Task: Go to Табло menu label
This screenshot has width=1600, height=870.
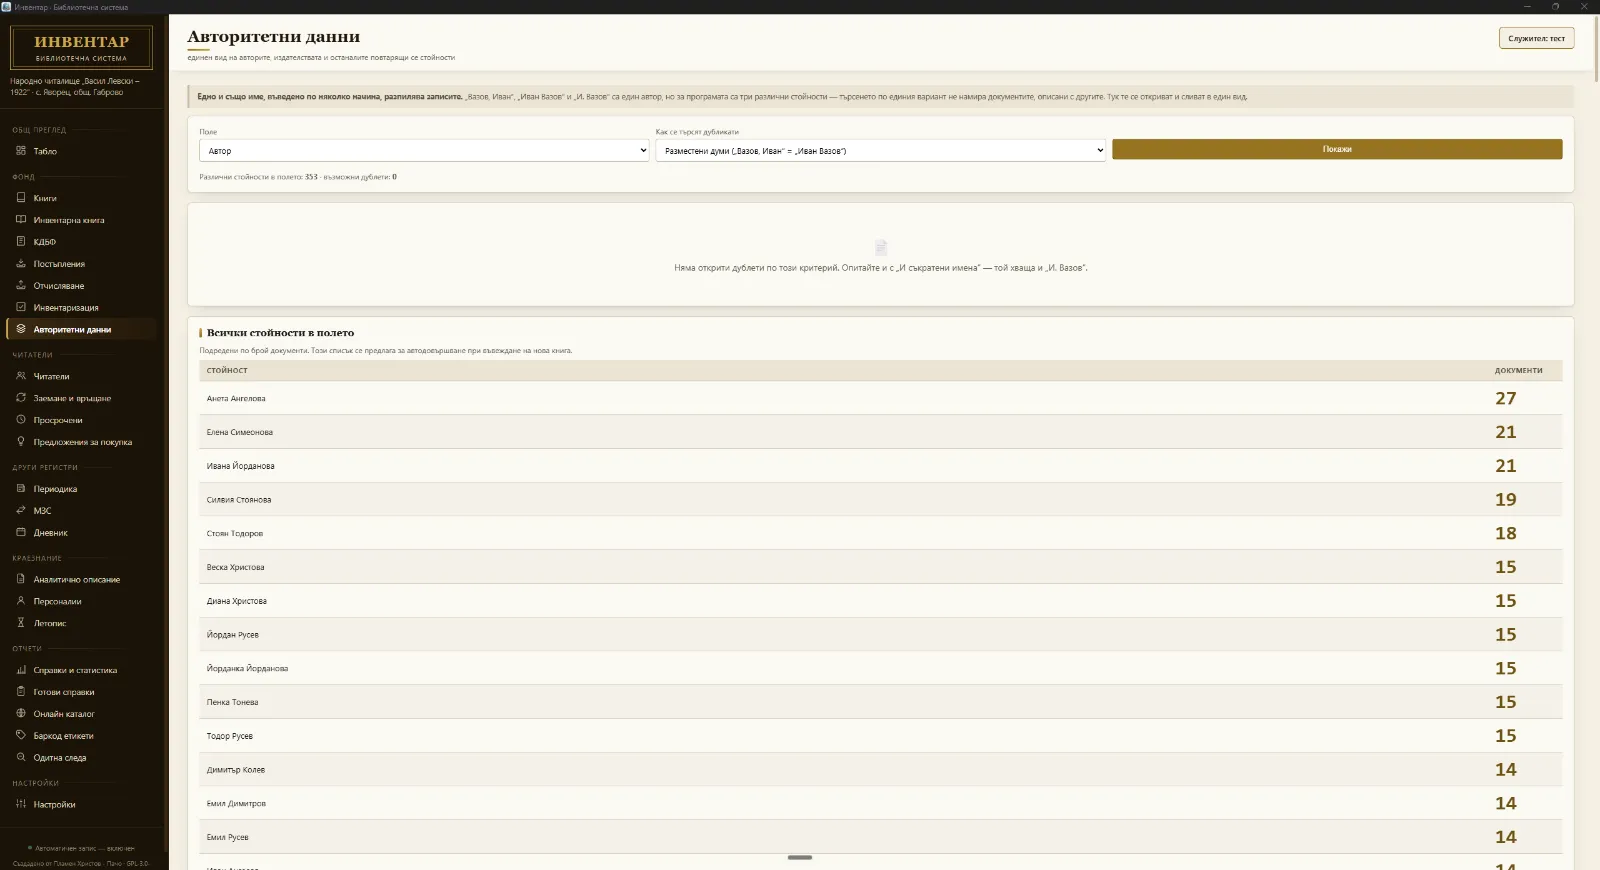Action: pyautogui.click(x=45, y=152)
